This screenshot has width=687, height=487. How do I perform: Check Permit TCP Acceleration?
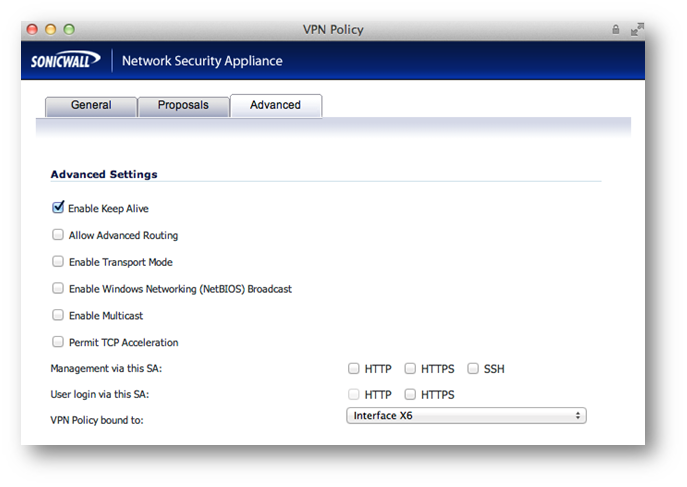[x=58, y=342]
